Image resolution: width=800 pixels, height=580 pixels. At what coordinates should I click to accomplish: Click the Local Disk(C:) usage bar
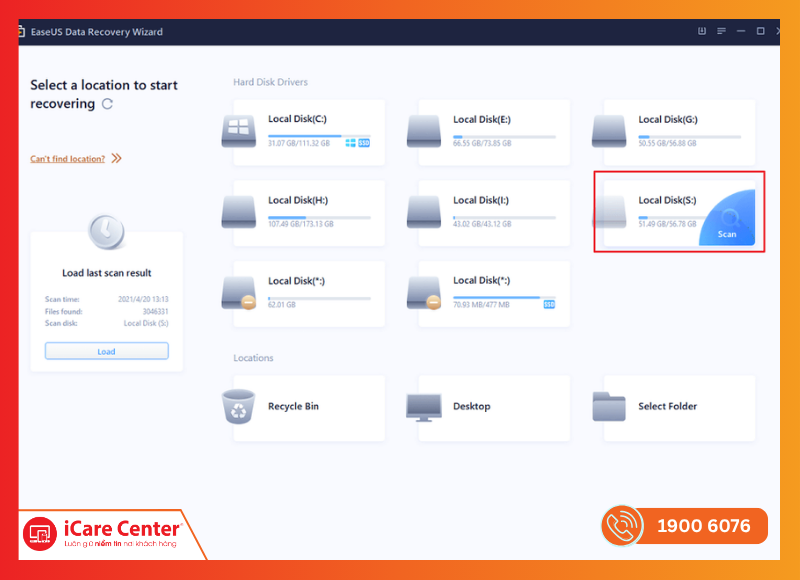(305, 135)
